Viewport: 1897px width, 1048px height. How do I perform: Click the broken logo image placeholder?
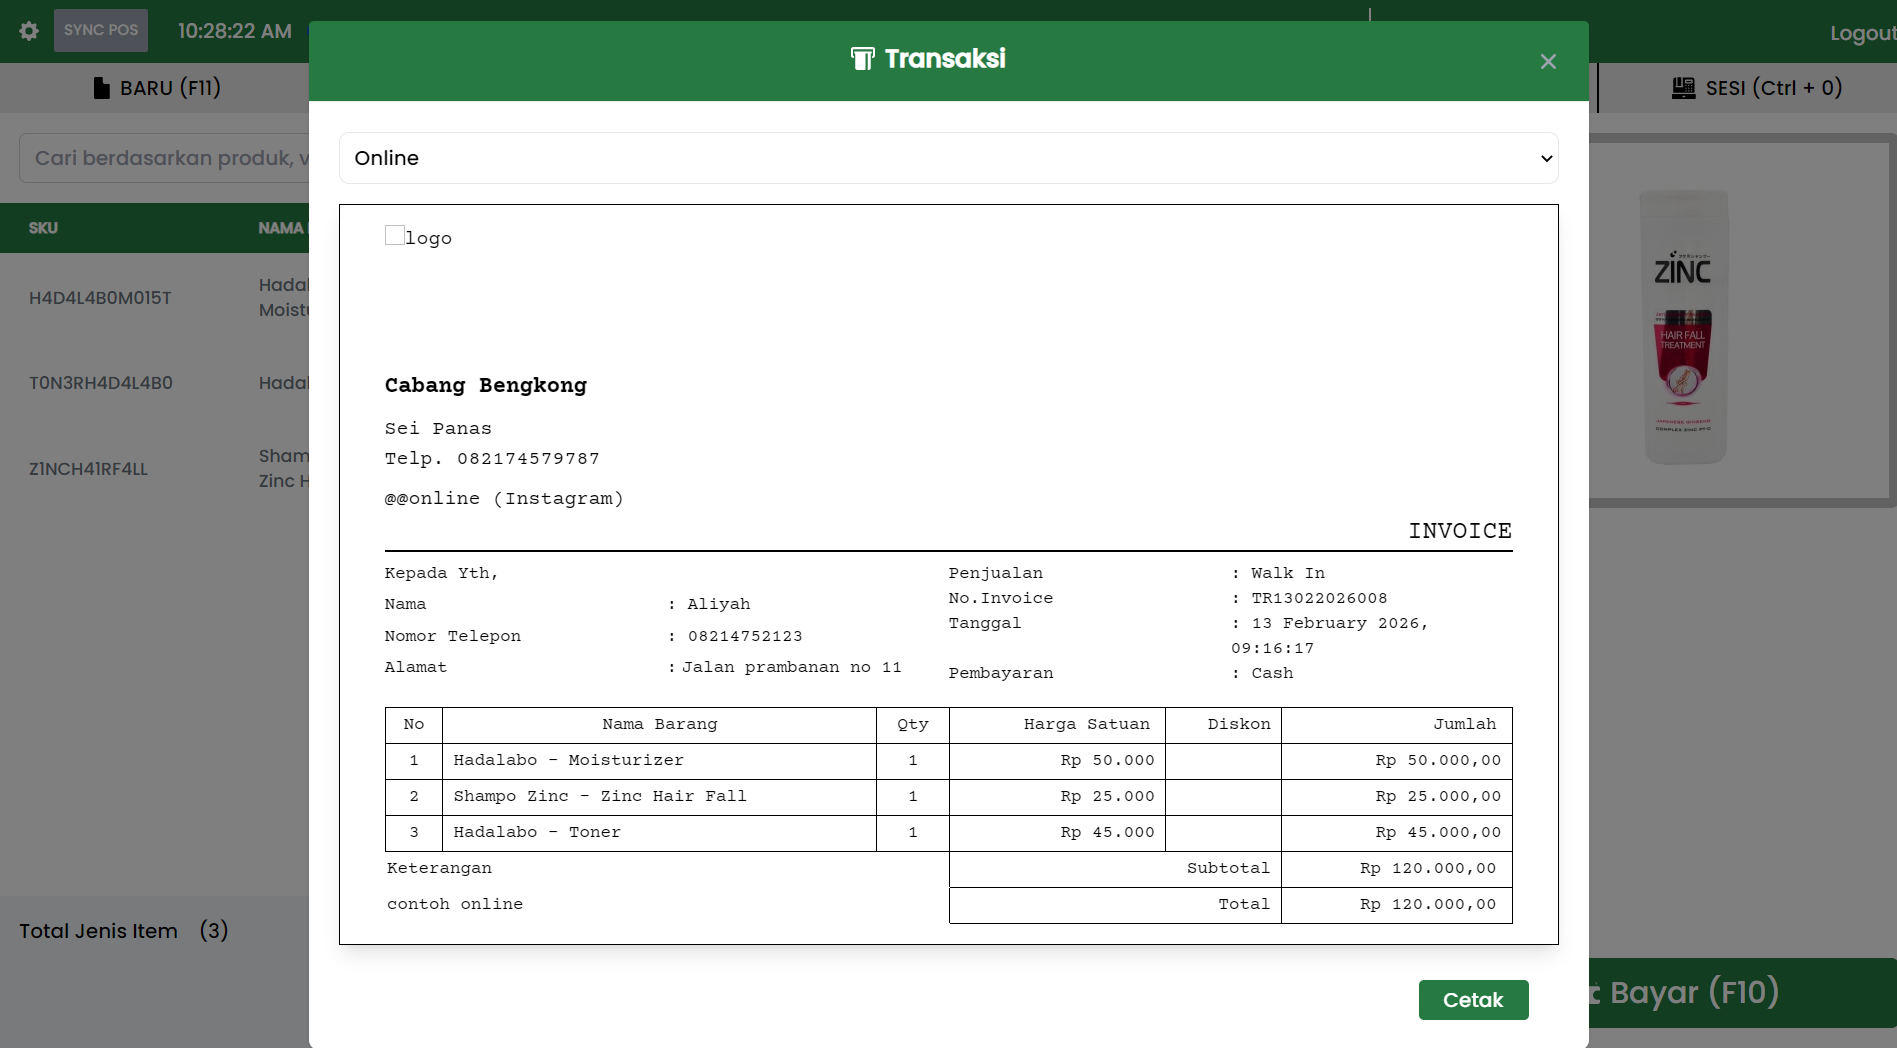pos(395,236)
